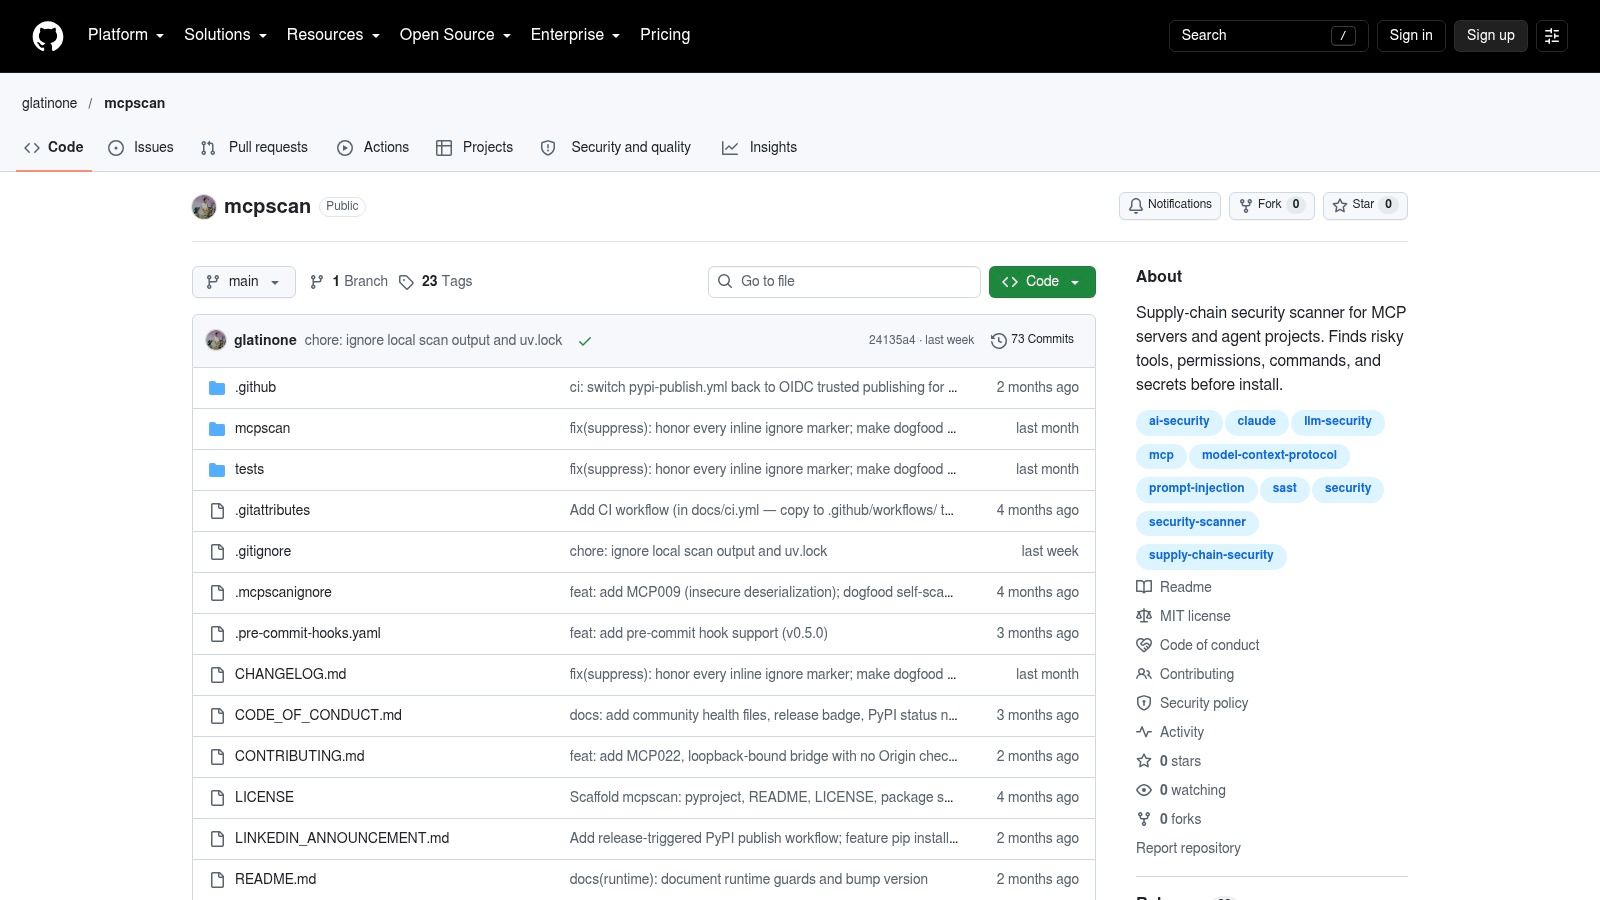1600x900 pixels.
Task: Click the heart icon next to Code of conduct
Action: (x=1144, y=645)
